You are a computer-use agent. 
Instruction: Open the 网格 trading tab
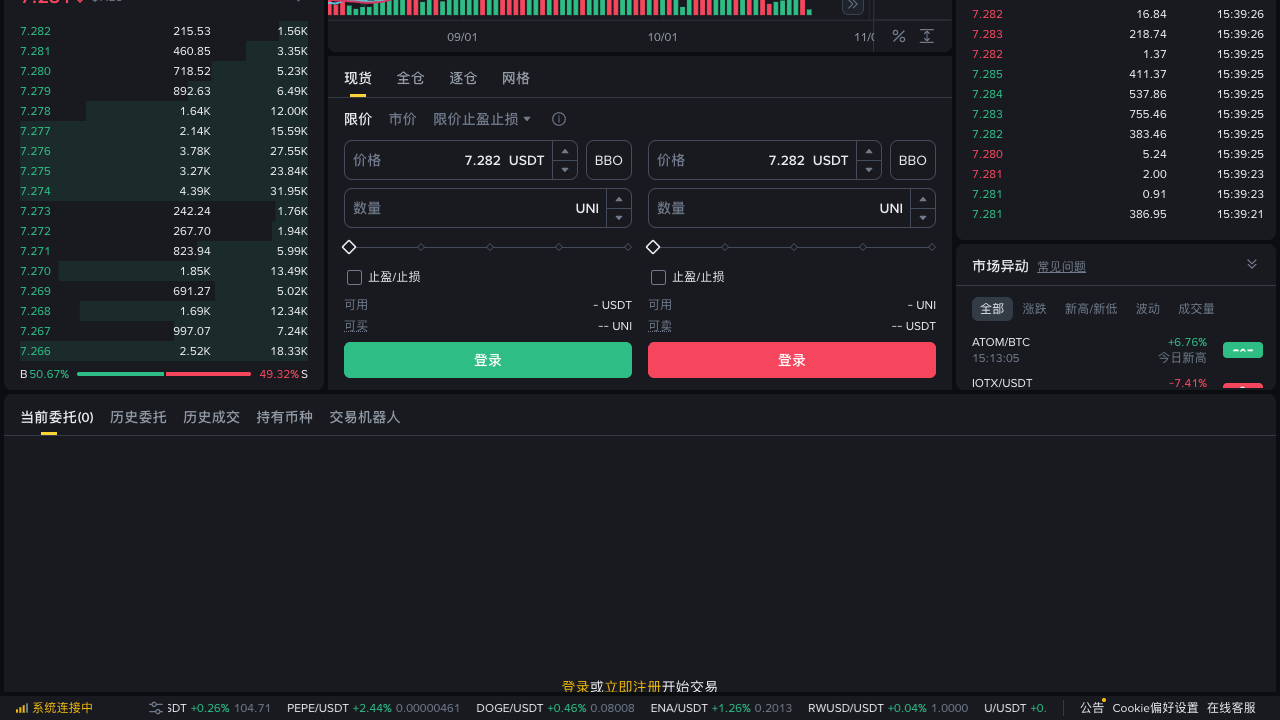[x=516, y=78]
